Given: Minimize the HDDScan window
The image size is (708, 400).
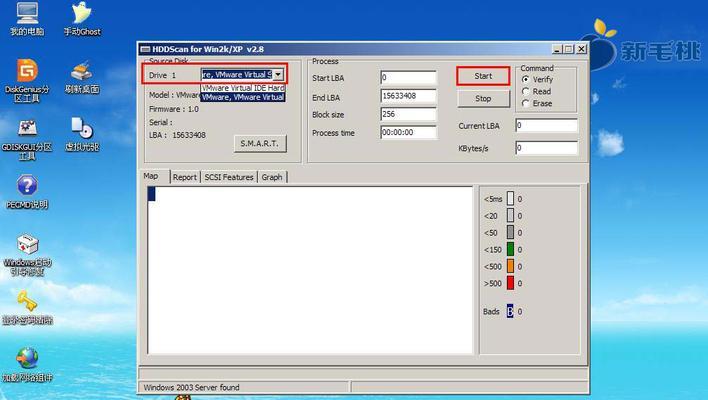Looking at the screenshot, I should [557, 49].
